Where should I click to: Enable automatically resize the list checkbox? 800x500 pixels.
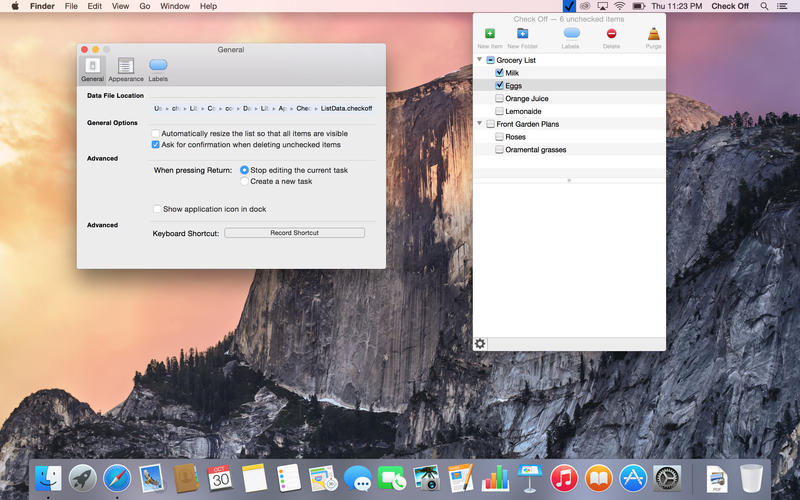156,133
